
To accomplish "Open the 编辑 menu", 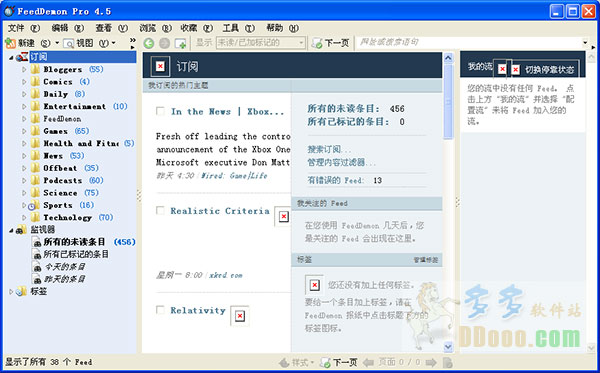I will (x=68, y=28).
